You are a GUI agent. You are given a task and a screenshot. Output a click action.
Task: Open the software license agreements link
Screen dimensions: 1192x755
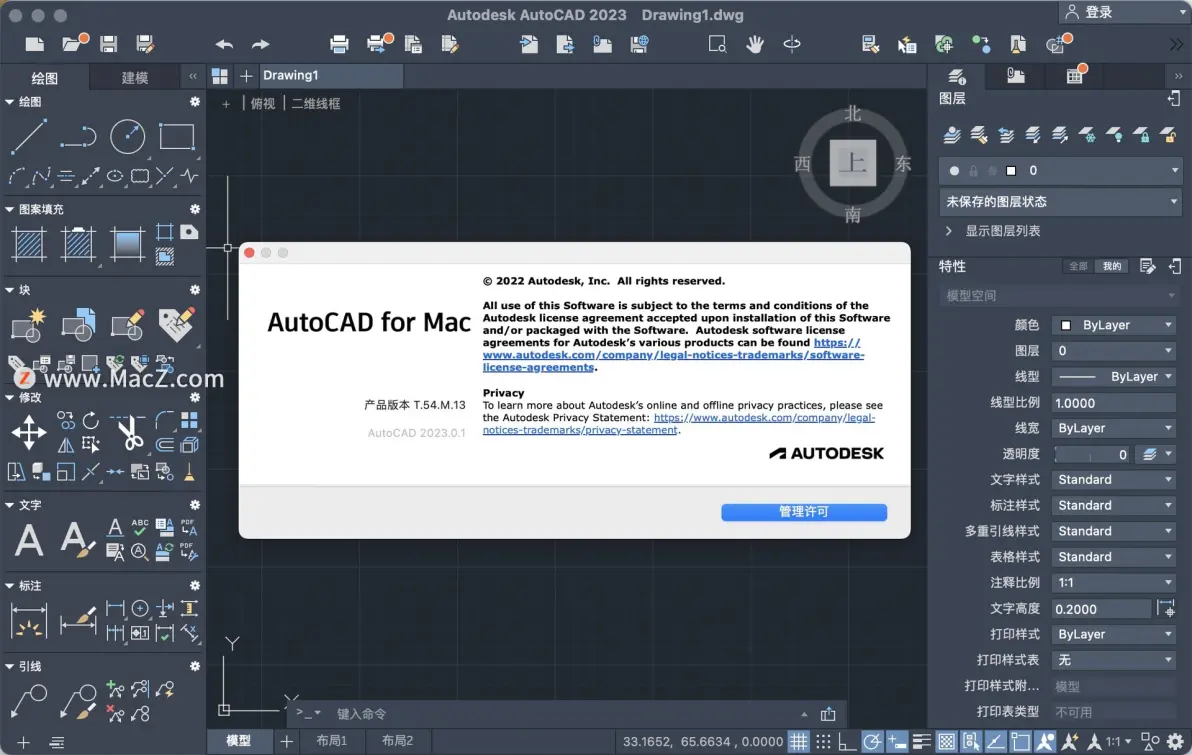pos(673,355)
